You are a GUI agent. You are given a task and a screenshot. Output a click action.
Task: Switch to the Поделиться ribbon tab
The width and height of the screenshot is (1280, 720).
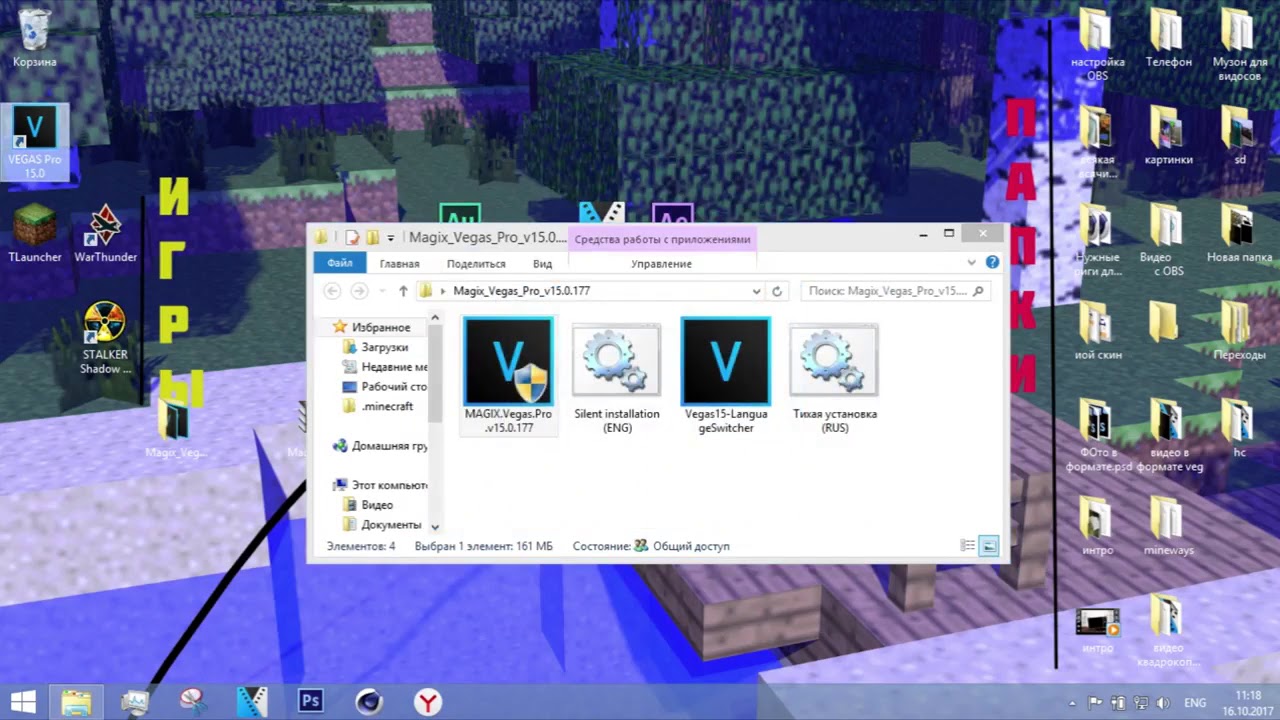click(x=476, y=264)
